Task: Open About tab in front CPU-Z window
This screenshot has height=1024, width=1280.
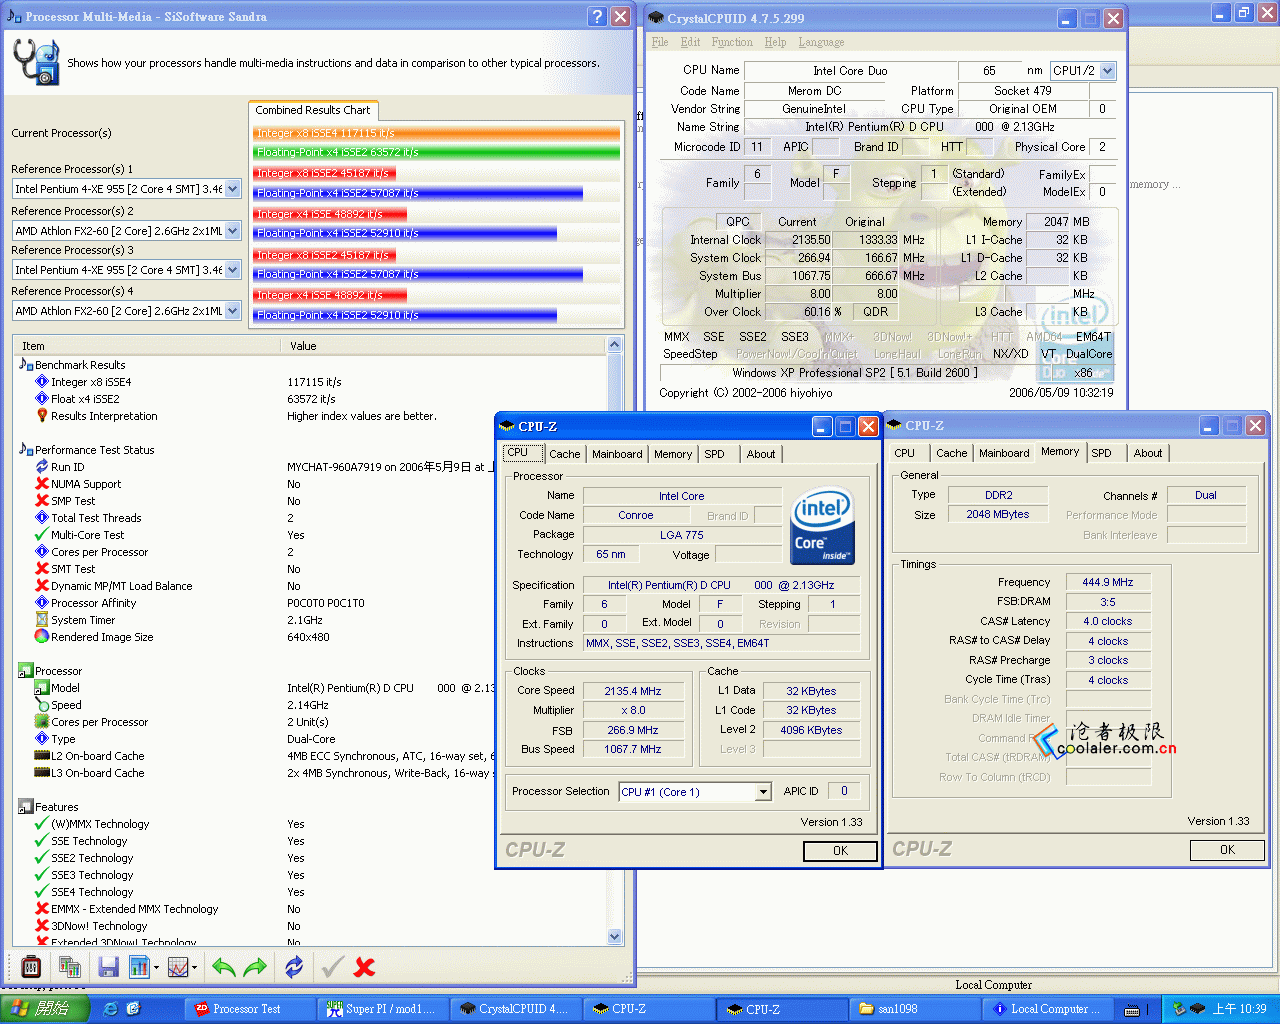Action: (761, 454)
